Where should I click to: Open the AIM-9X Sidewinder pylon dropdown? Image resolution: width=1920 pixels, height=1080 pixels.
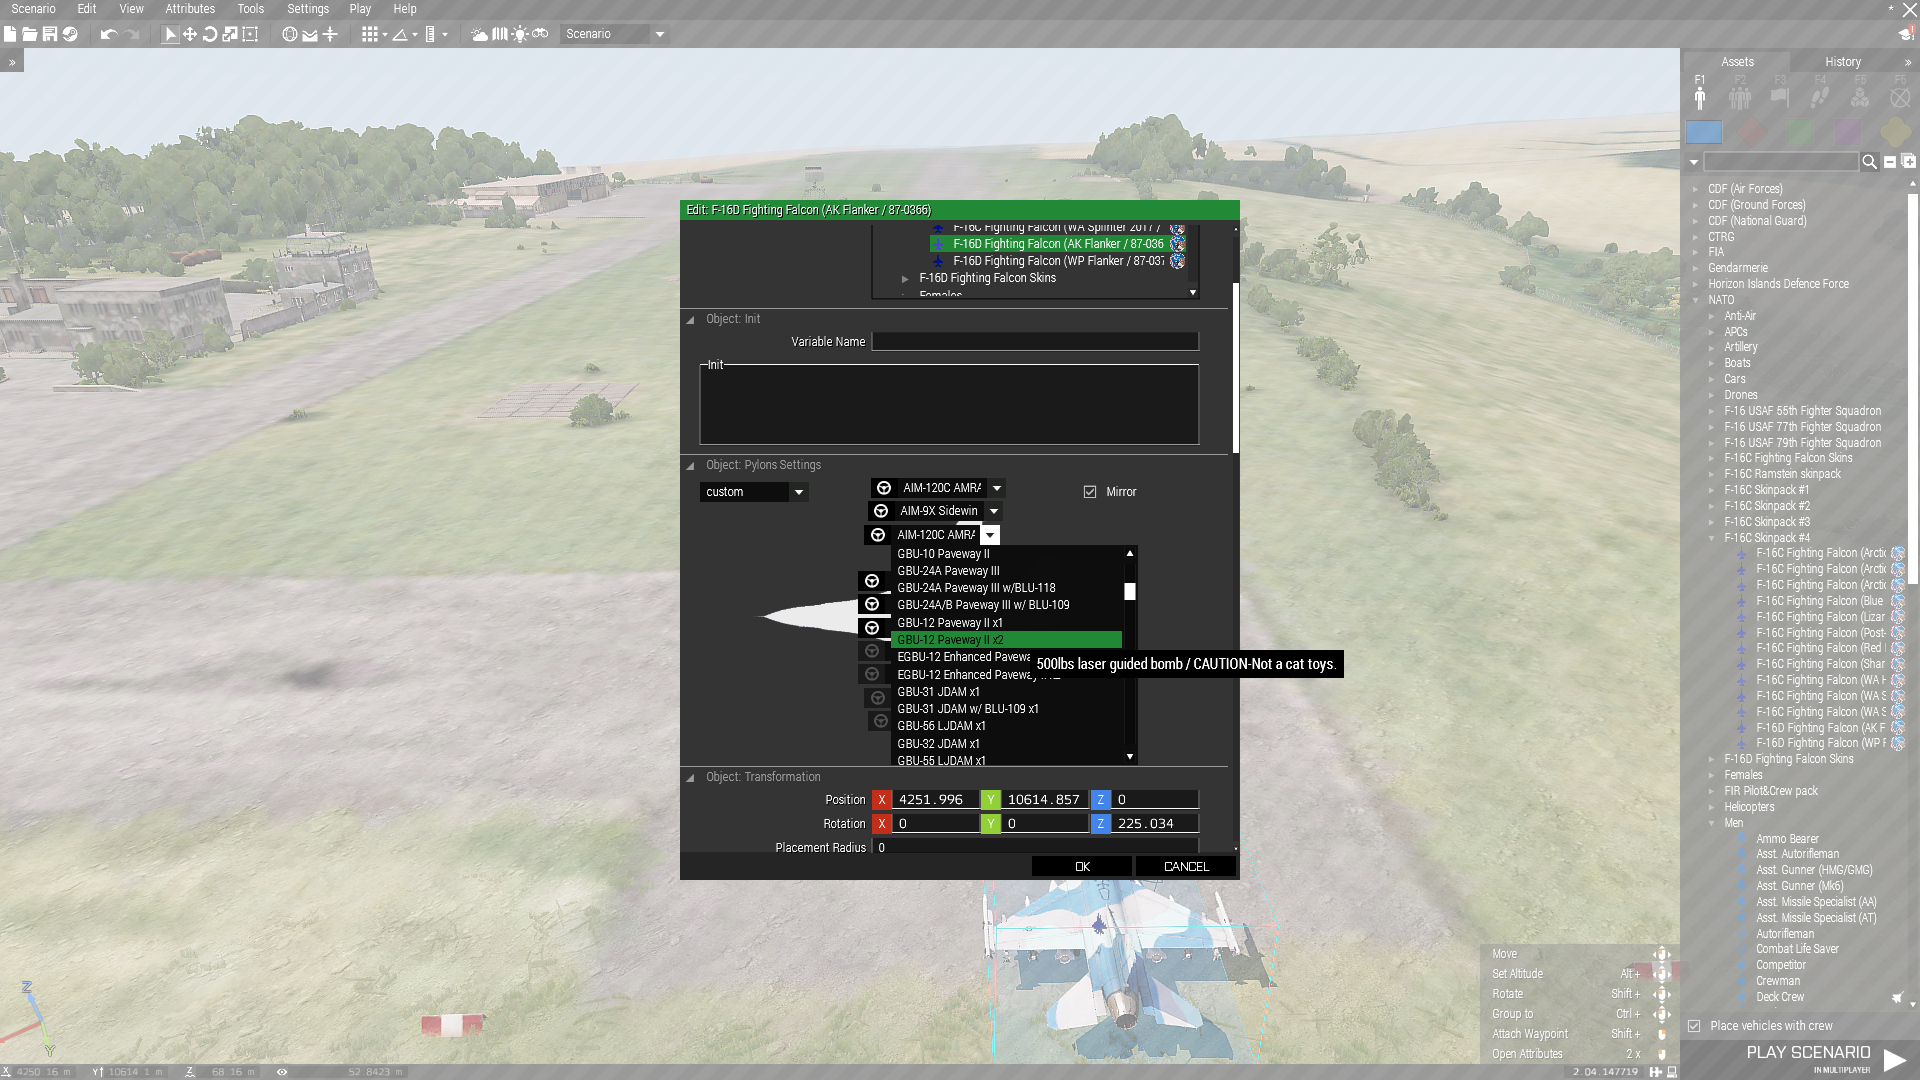[x=994, y=511]
